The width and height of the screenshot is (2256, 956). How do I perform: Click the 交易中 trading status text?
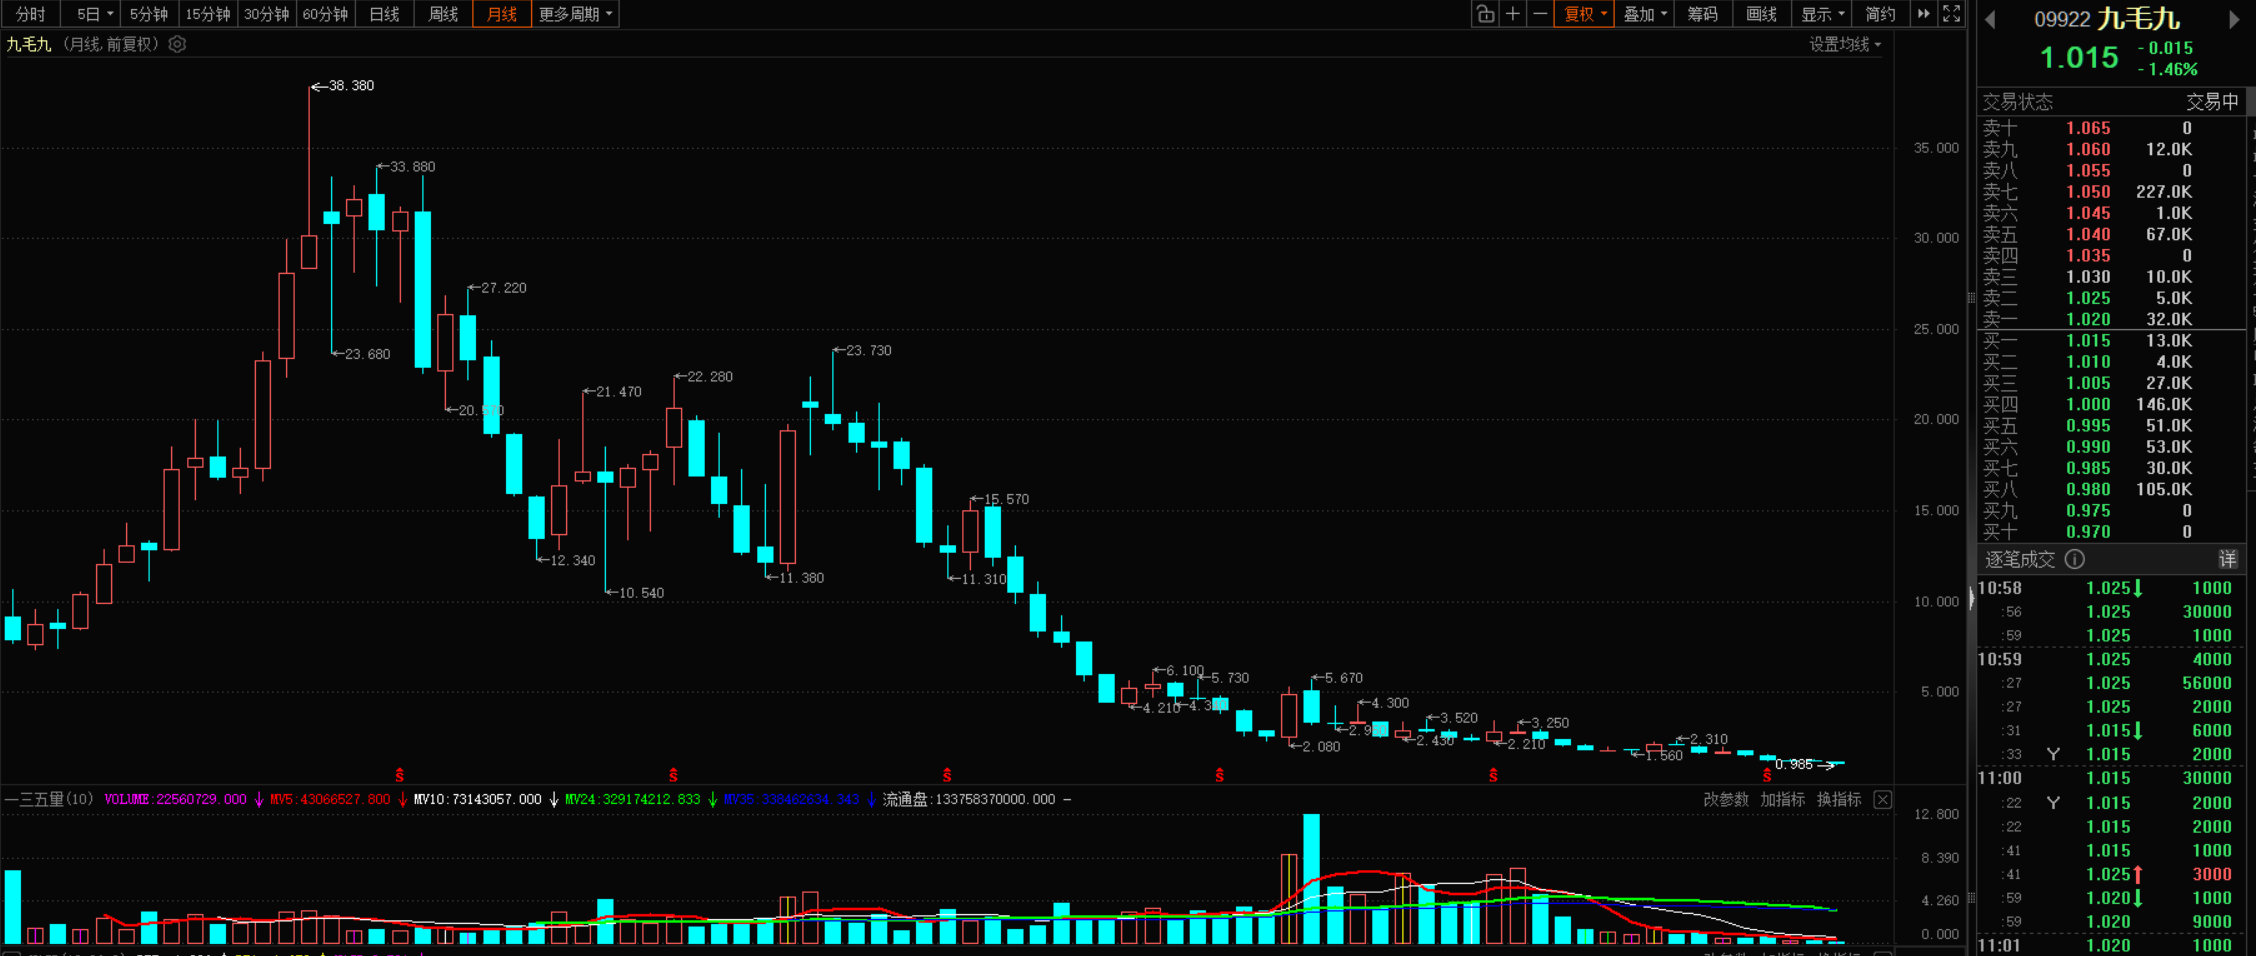(2212, 102)
